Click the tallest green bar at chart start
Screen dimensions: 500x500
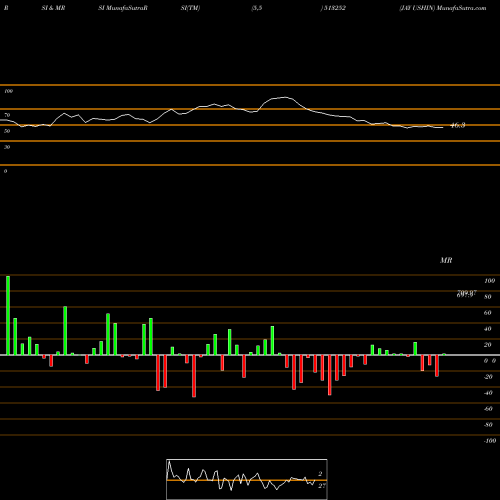(8, 315)
